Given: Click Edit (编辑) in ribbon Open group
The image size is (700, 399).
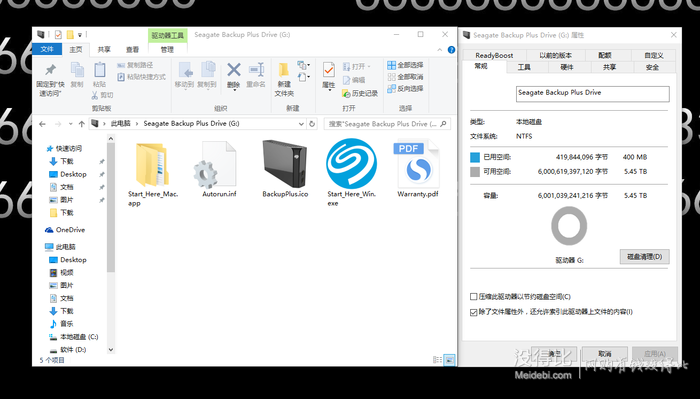Looking at the screenshot, I should click(354, 80).
